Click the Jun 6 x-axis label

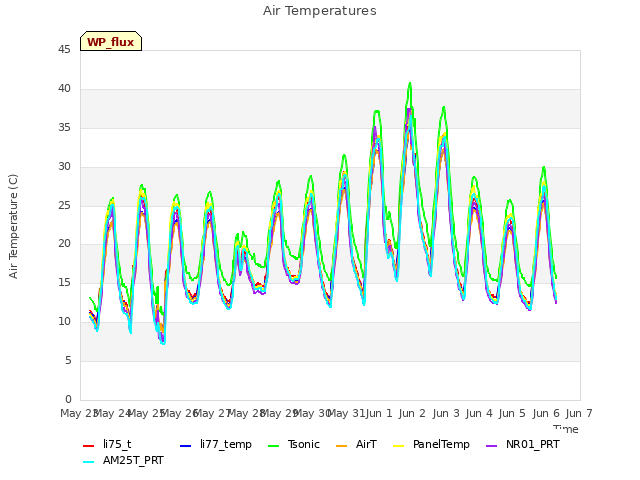546,413
